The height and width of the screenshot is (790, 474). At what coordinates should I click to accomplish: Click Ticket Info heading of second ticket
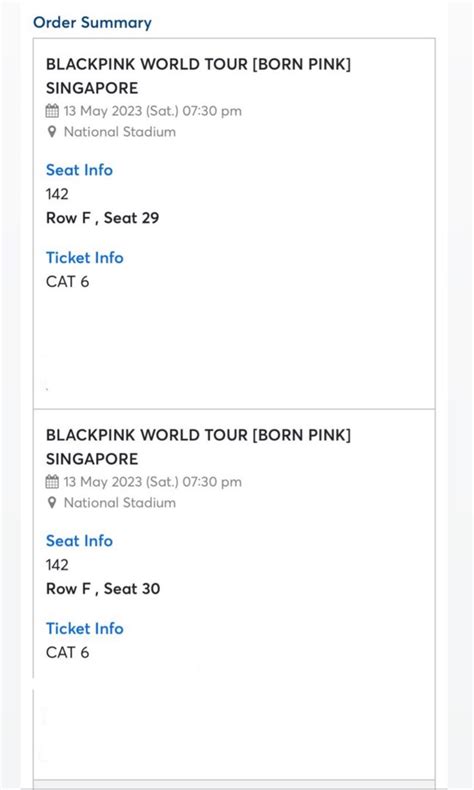pos(85,629)
